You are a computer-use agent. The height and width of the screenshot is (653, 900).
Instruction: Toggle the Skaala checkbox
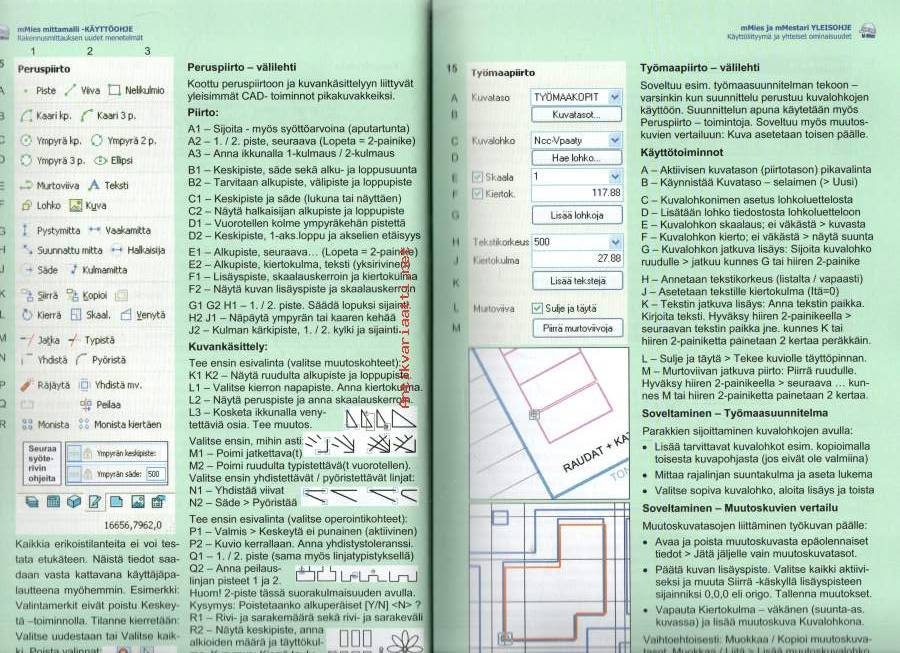click(x=478, y=176)
